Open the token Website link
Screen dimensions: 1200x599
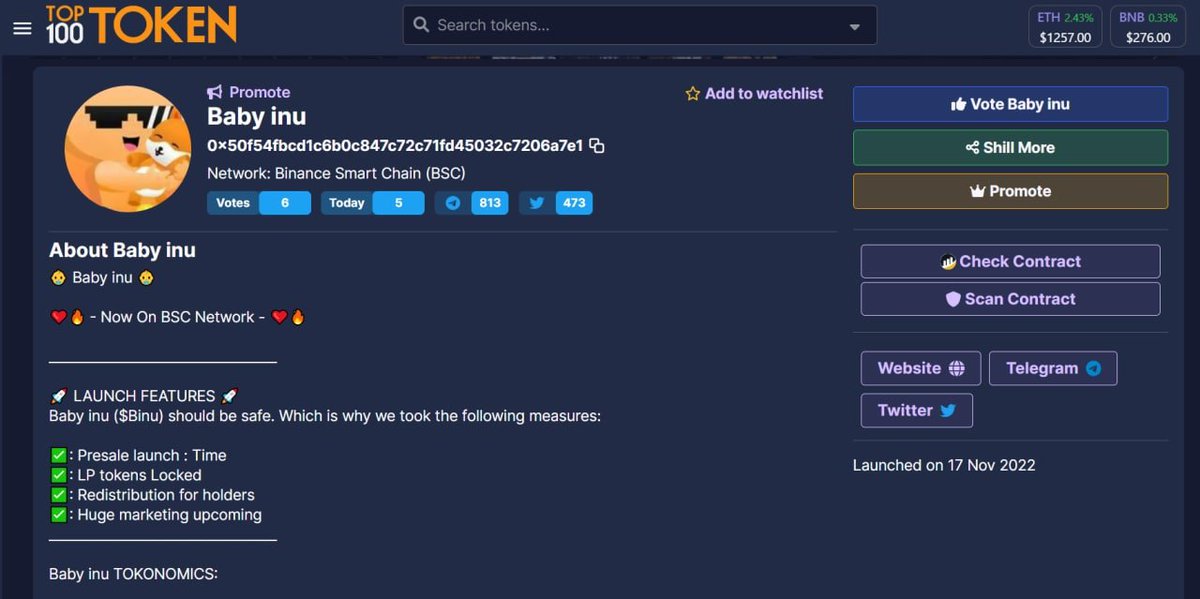[921, 368]
